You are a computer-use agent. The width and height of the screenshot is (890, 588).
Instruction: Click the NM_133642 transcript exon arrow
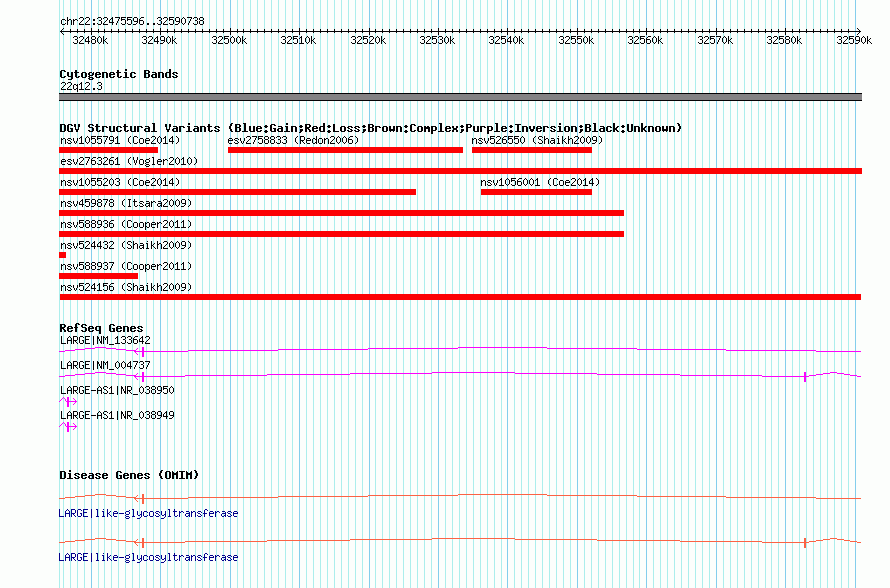pyautogui.click(x=140, y=352)
